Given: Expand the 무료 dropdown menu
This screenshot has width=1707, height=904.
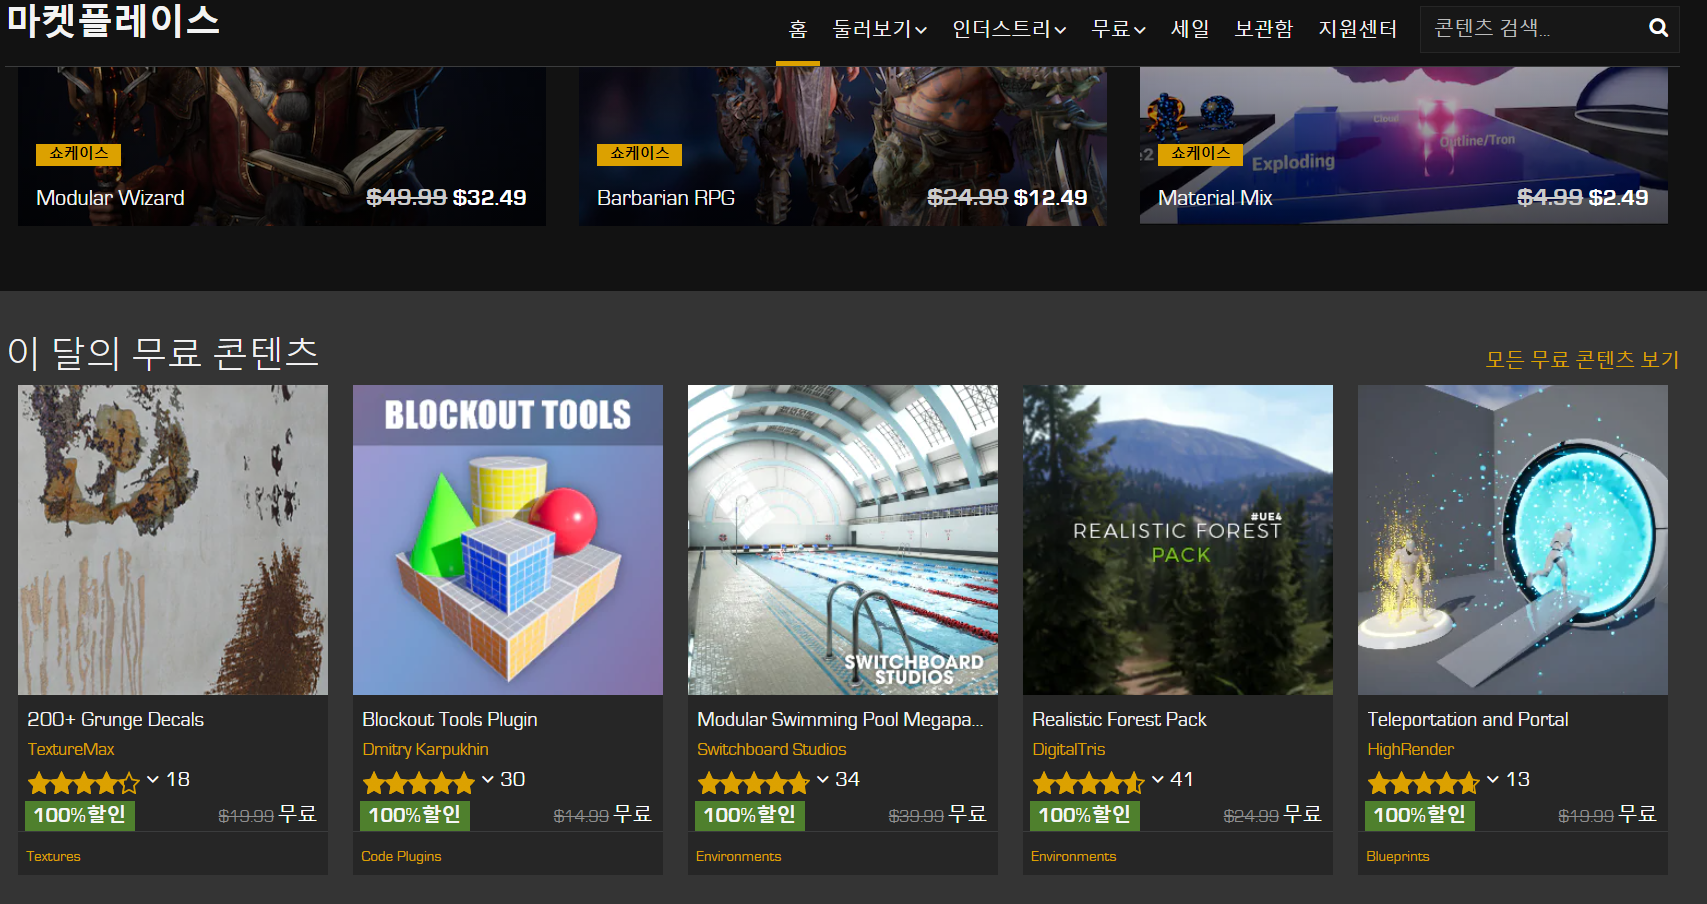Looking at the screenshot, I should (1118, 29).
